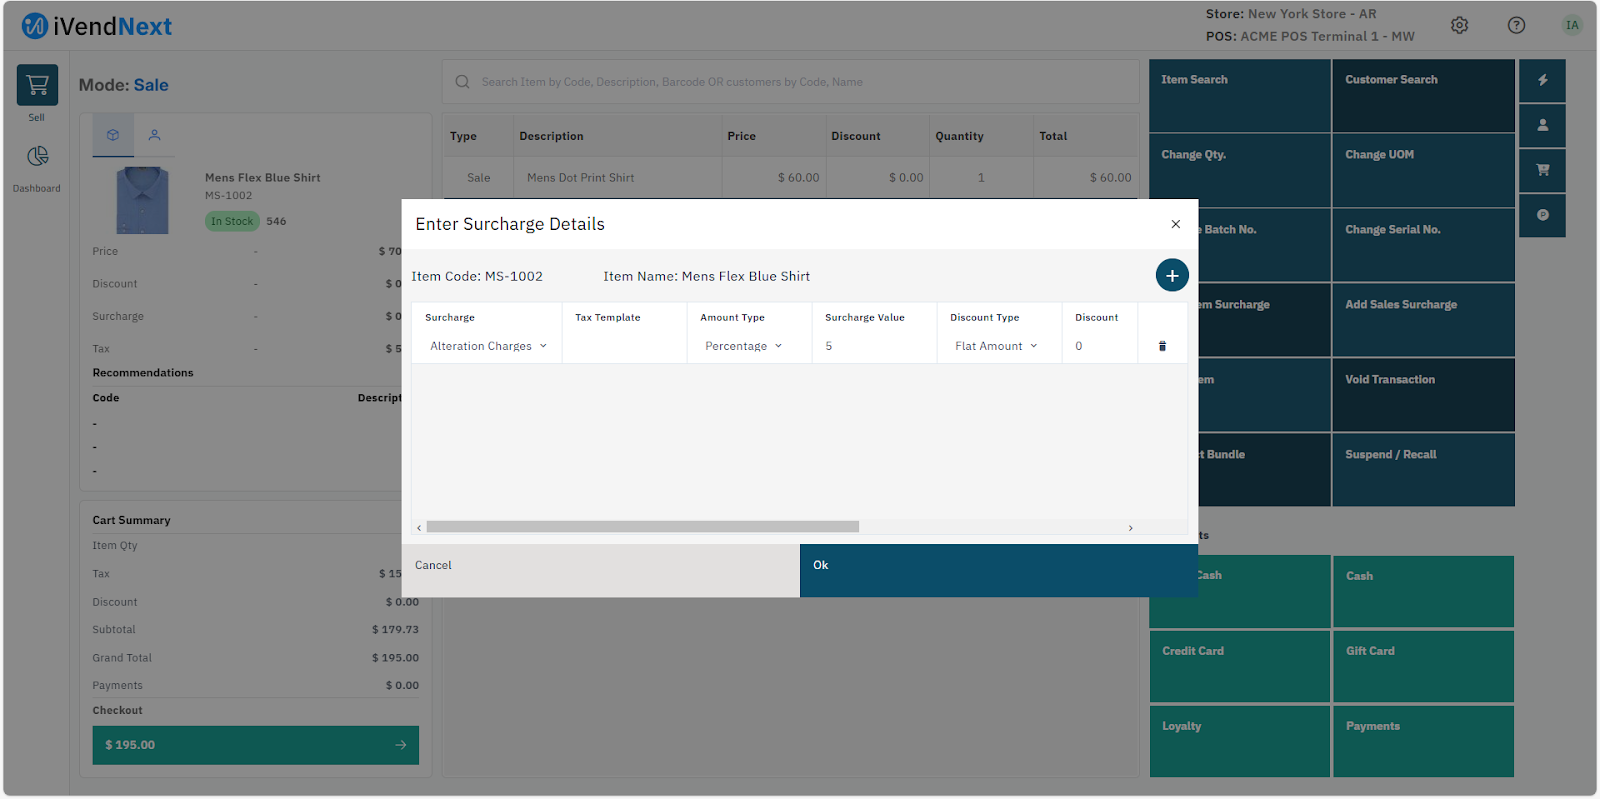Open the Flat Amount discount type dropdown
The width and height of the screenshot is (1600, 799).
click(x=996, y=346)
